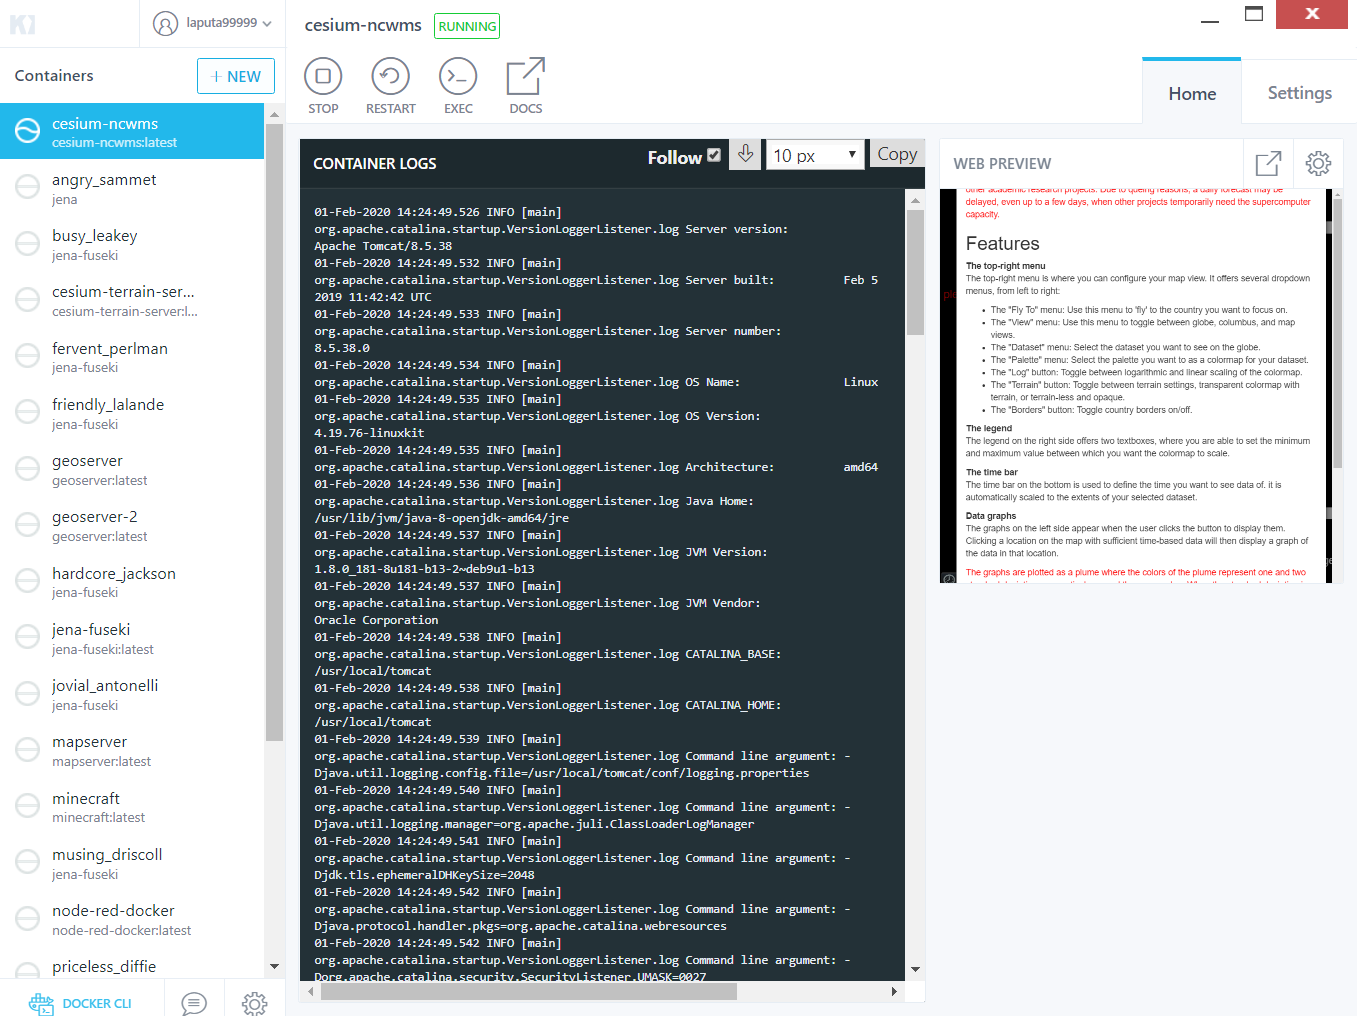Open the laputa99999 account dropdown
This screenshot has height=1016, width=1357.
pos(211,24)
